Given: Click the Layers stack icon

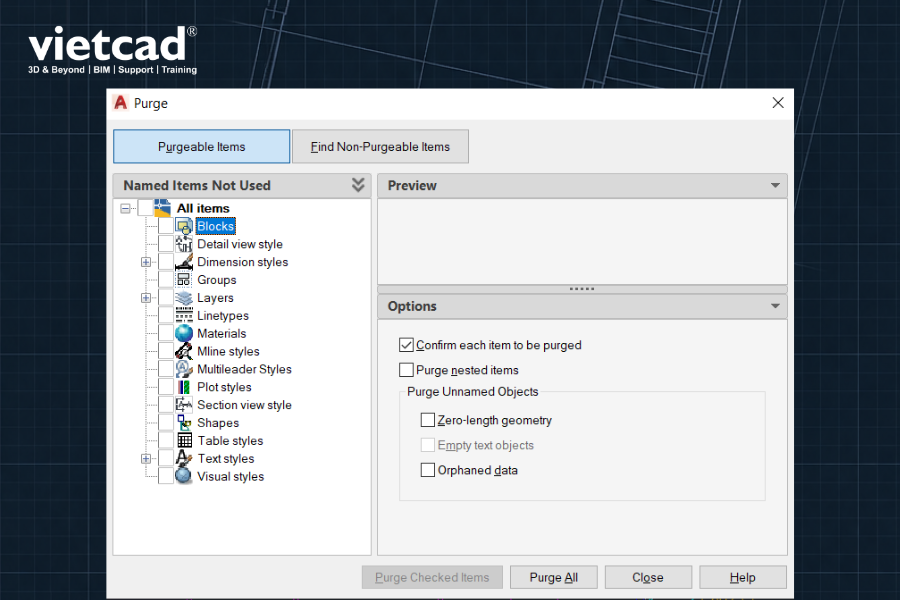Looking at the screenshot, I should (184, 297).
